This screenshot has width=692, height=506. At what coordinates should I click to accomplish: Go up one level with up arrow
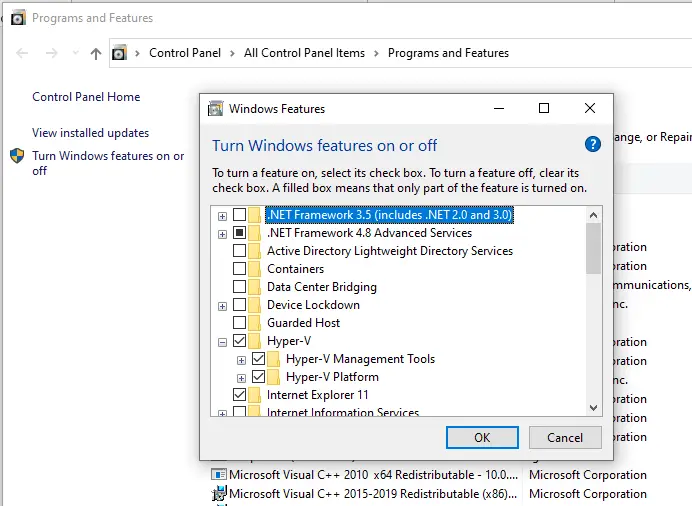[96, 53]
